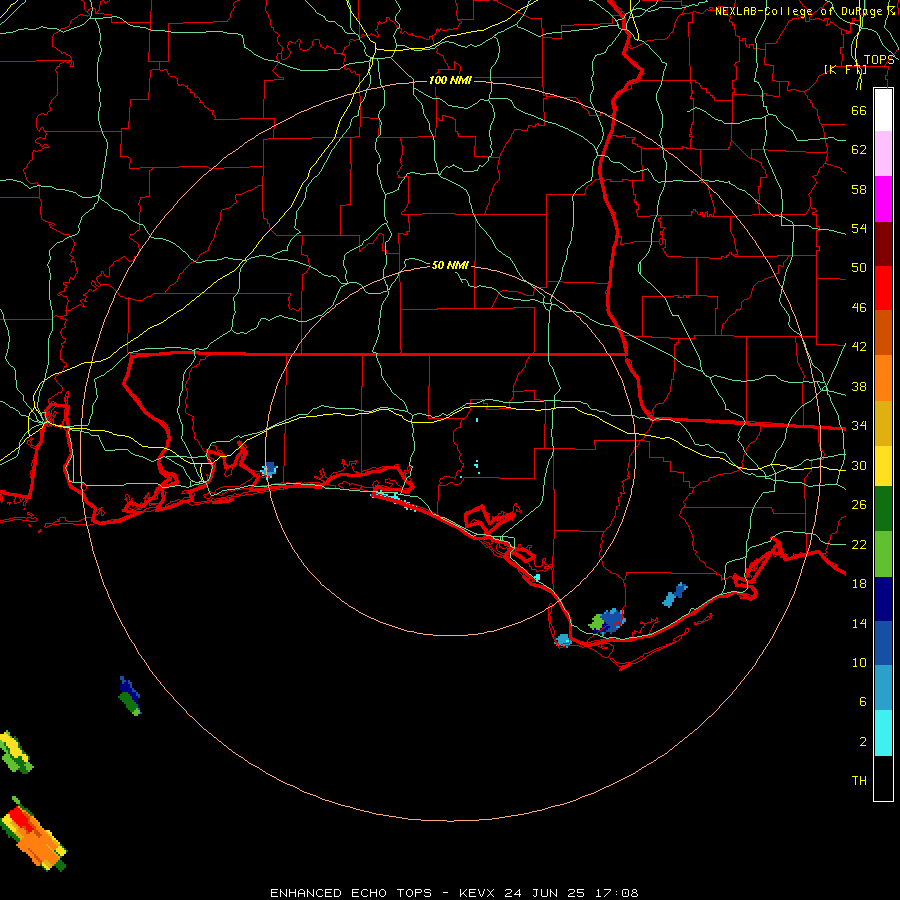Click the "62" scale label
This screenshot has height=900, width=900.
point(859,150)
